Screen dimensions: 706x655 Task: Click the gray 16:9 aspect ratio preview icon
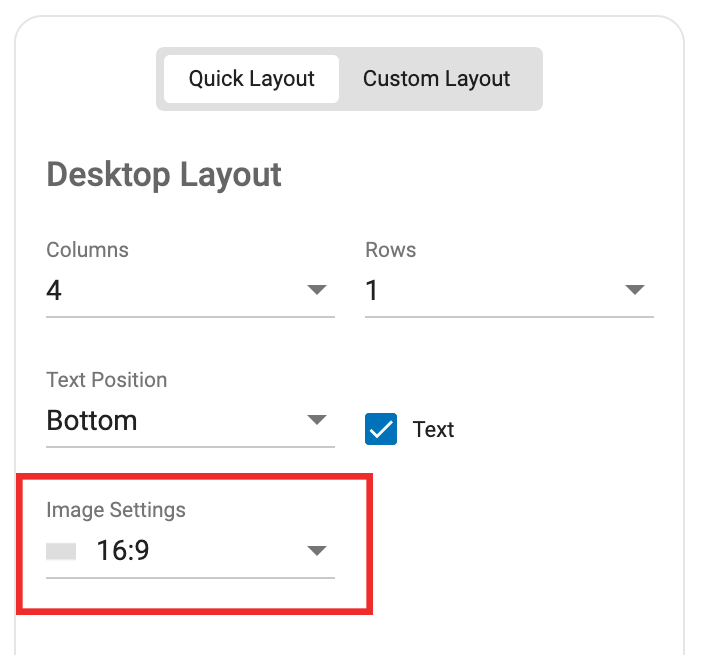point(61,551)
